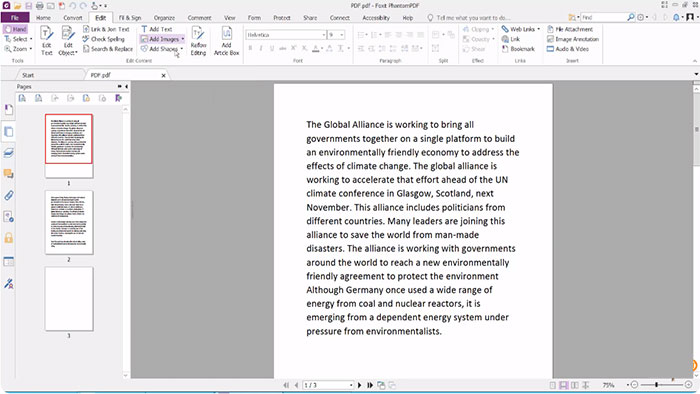Switch to the Organize tab
700x394 pixels.
coord(164,17)
